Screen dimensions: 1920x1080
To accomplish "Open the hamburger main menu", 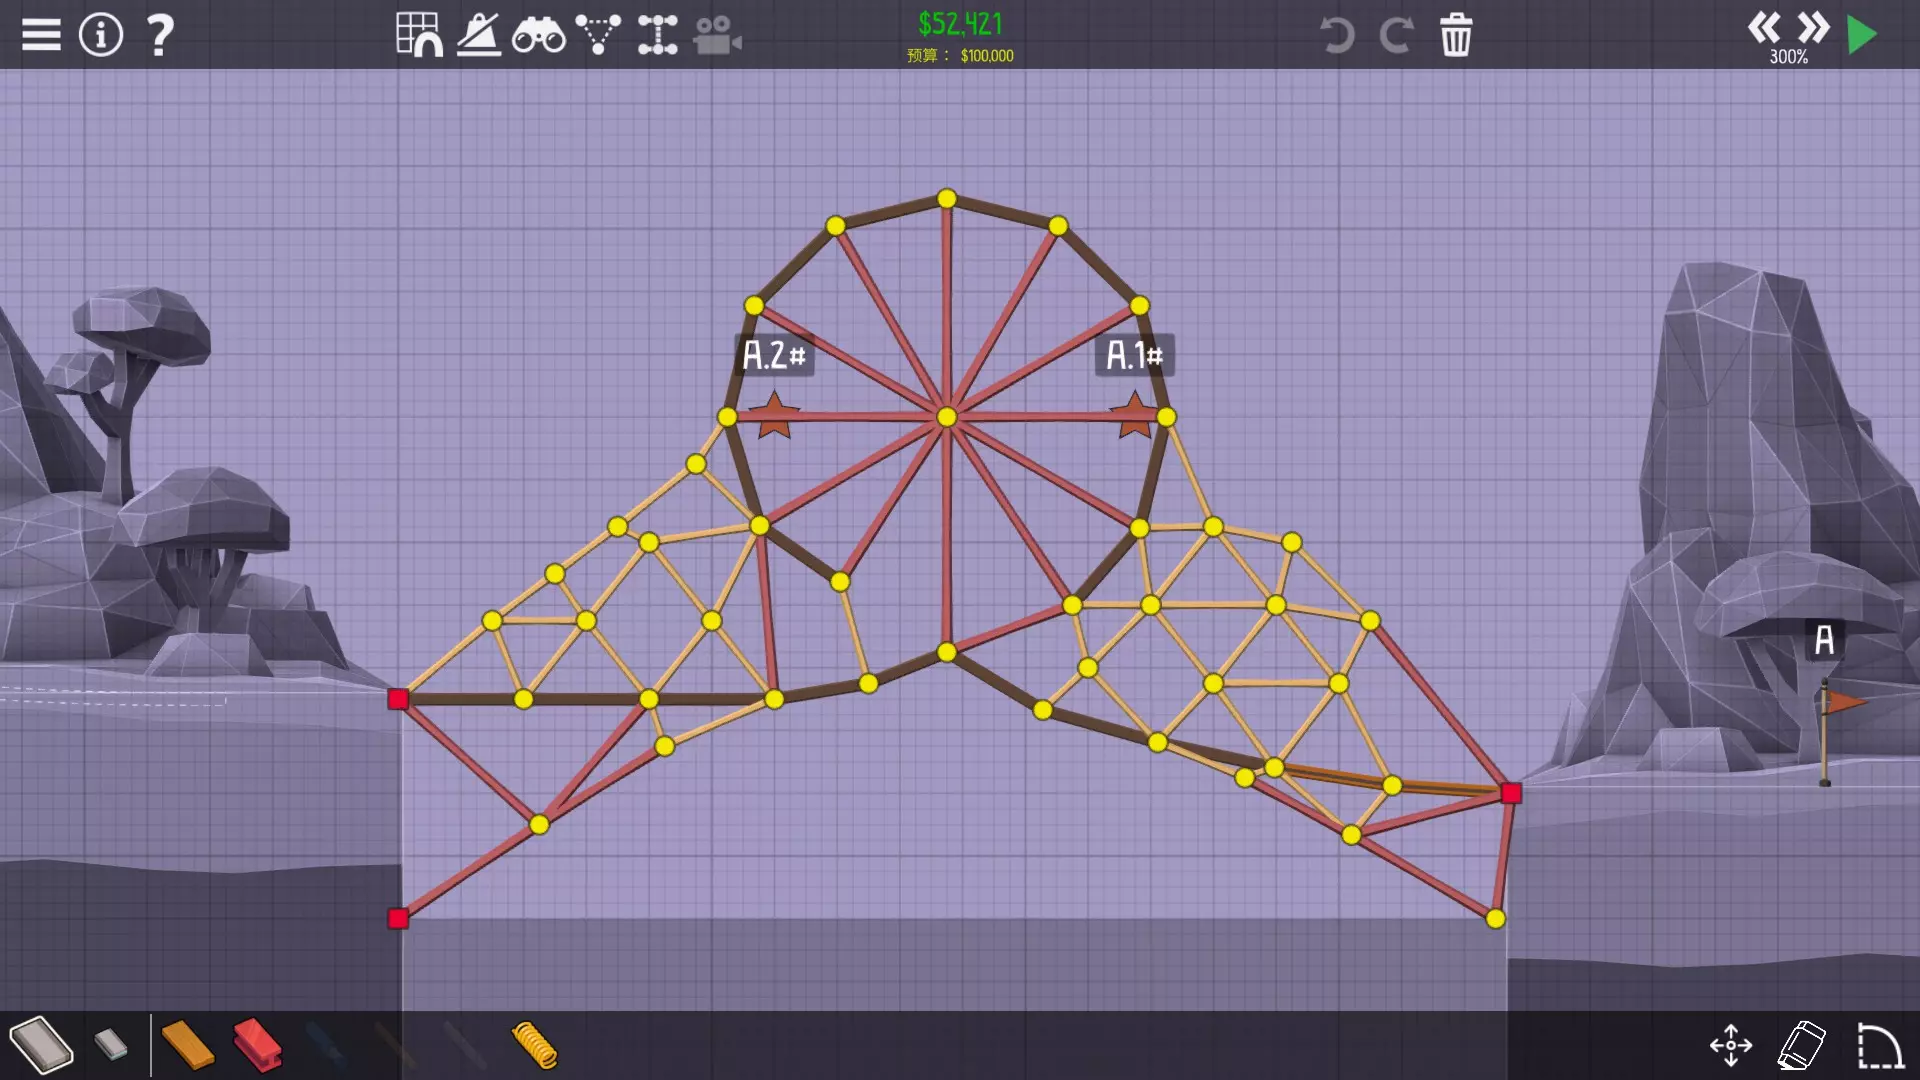I will (x=41, y=35).
